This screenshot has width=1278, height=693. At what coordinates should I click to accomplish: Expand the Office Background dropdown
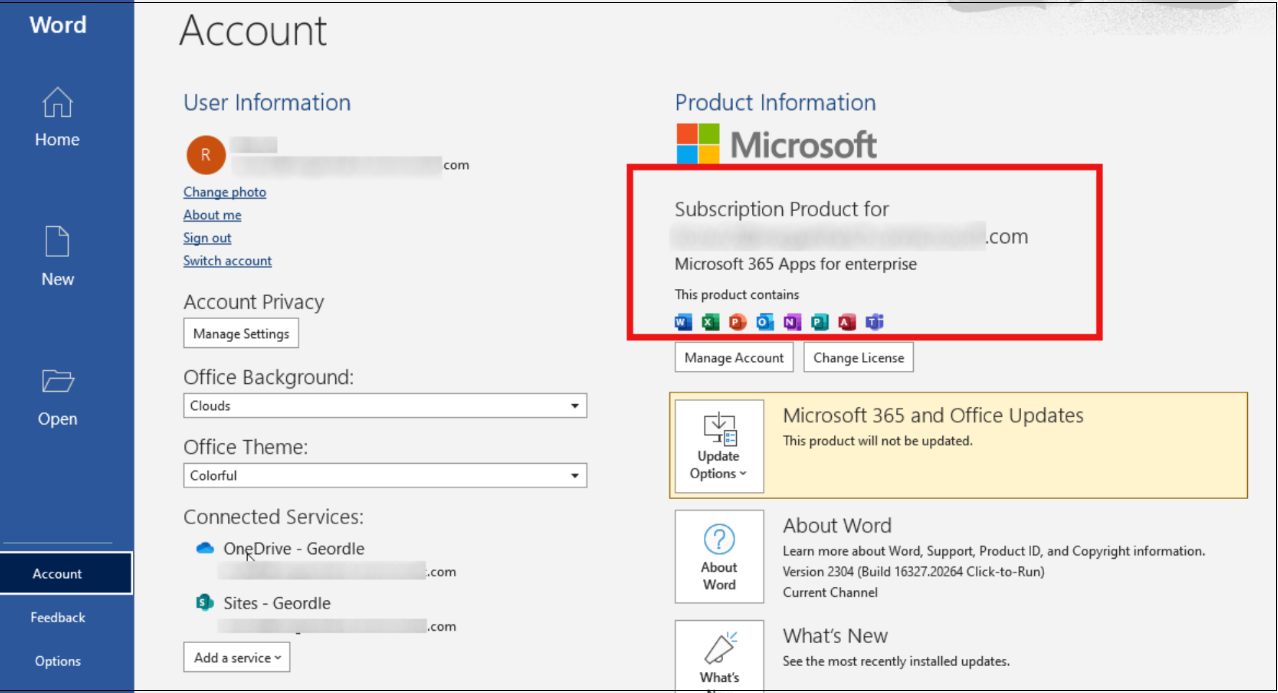tap(385, 406)
